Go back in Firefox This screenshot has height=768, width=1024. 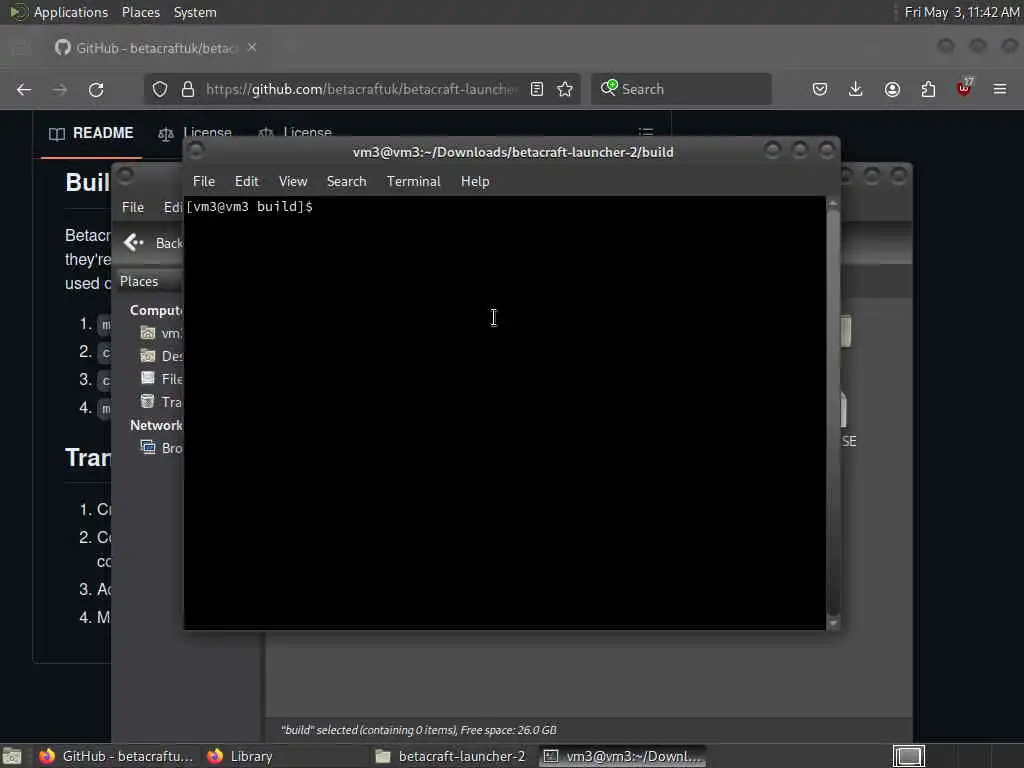click(x=24, y=89)
